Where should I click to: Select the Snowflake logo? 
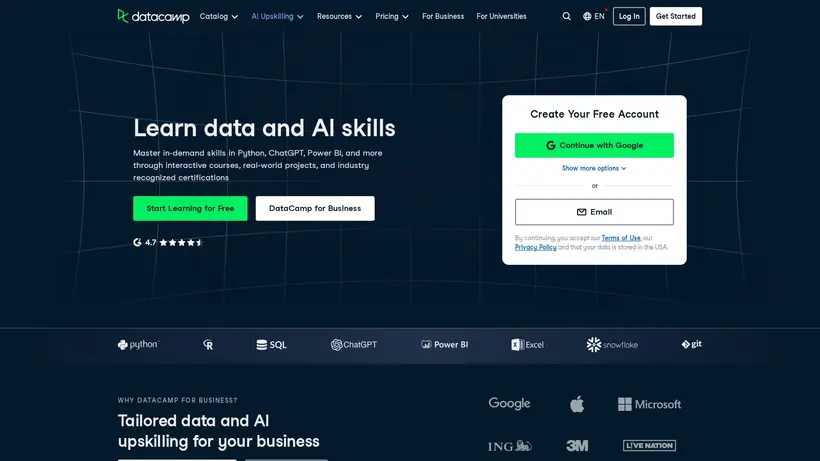click(612, 344)
